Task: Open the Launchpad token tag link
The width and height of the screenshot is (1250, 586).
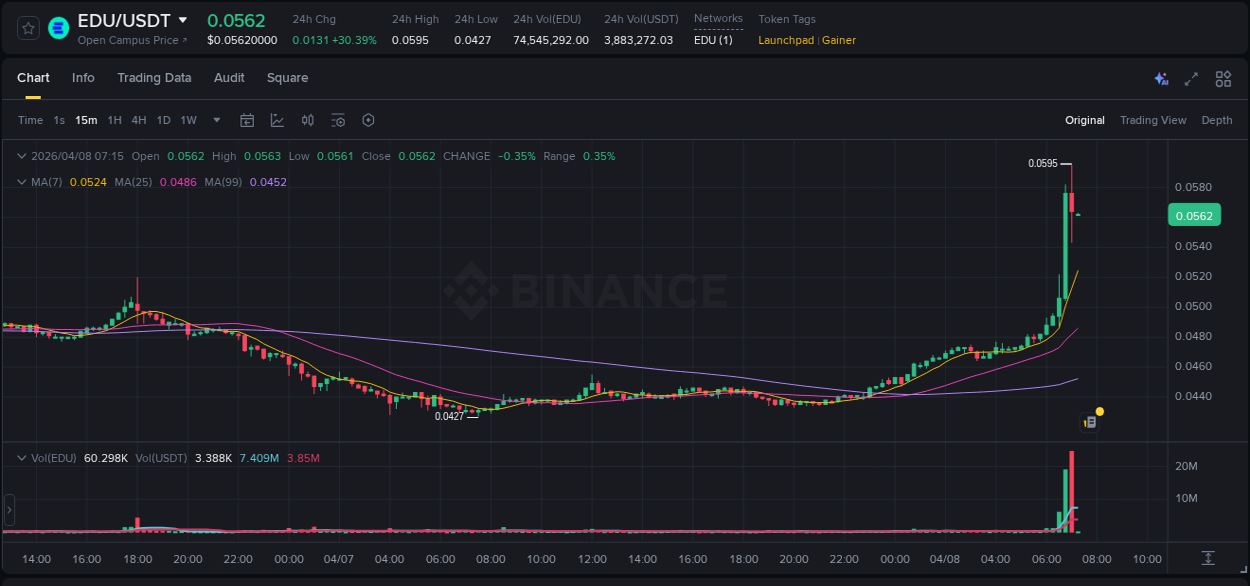Action: coord(785,40)
